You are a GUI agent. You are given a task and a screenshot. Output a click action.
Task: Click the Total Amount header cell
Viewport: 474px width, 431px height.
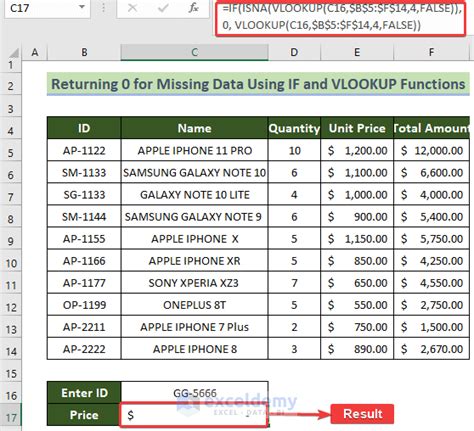point(431,128)
